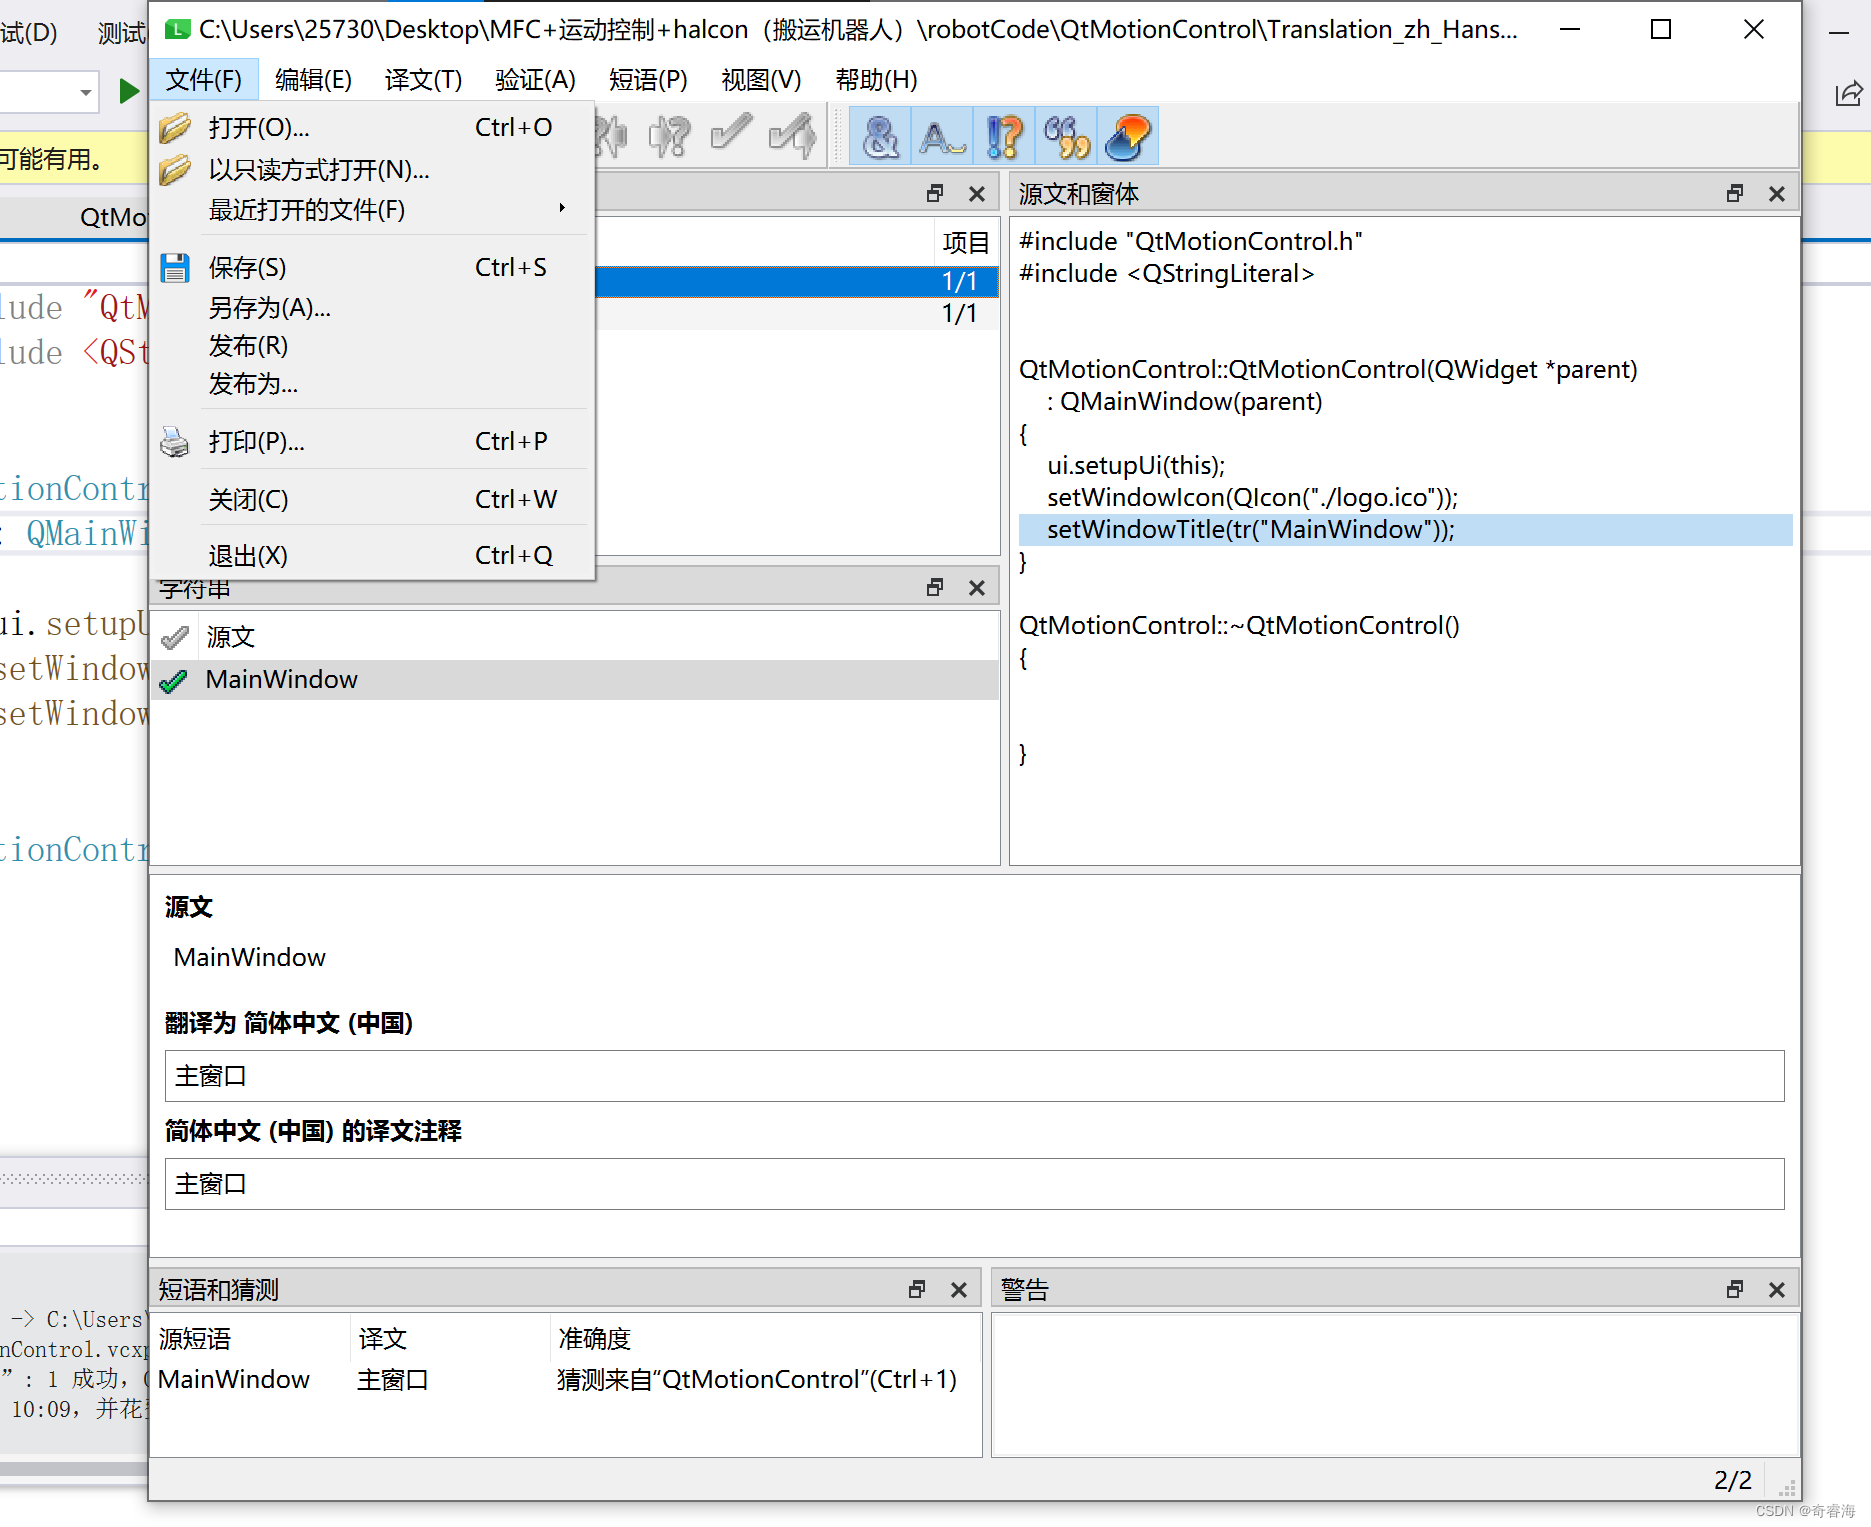Close the context list panel above 项目
The height and width of the screenshot is (1527, 1871).
[977, 193]
